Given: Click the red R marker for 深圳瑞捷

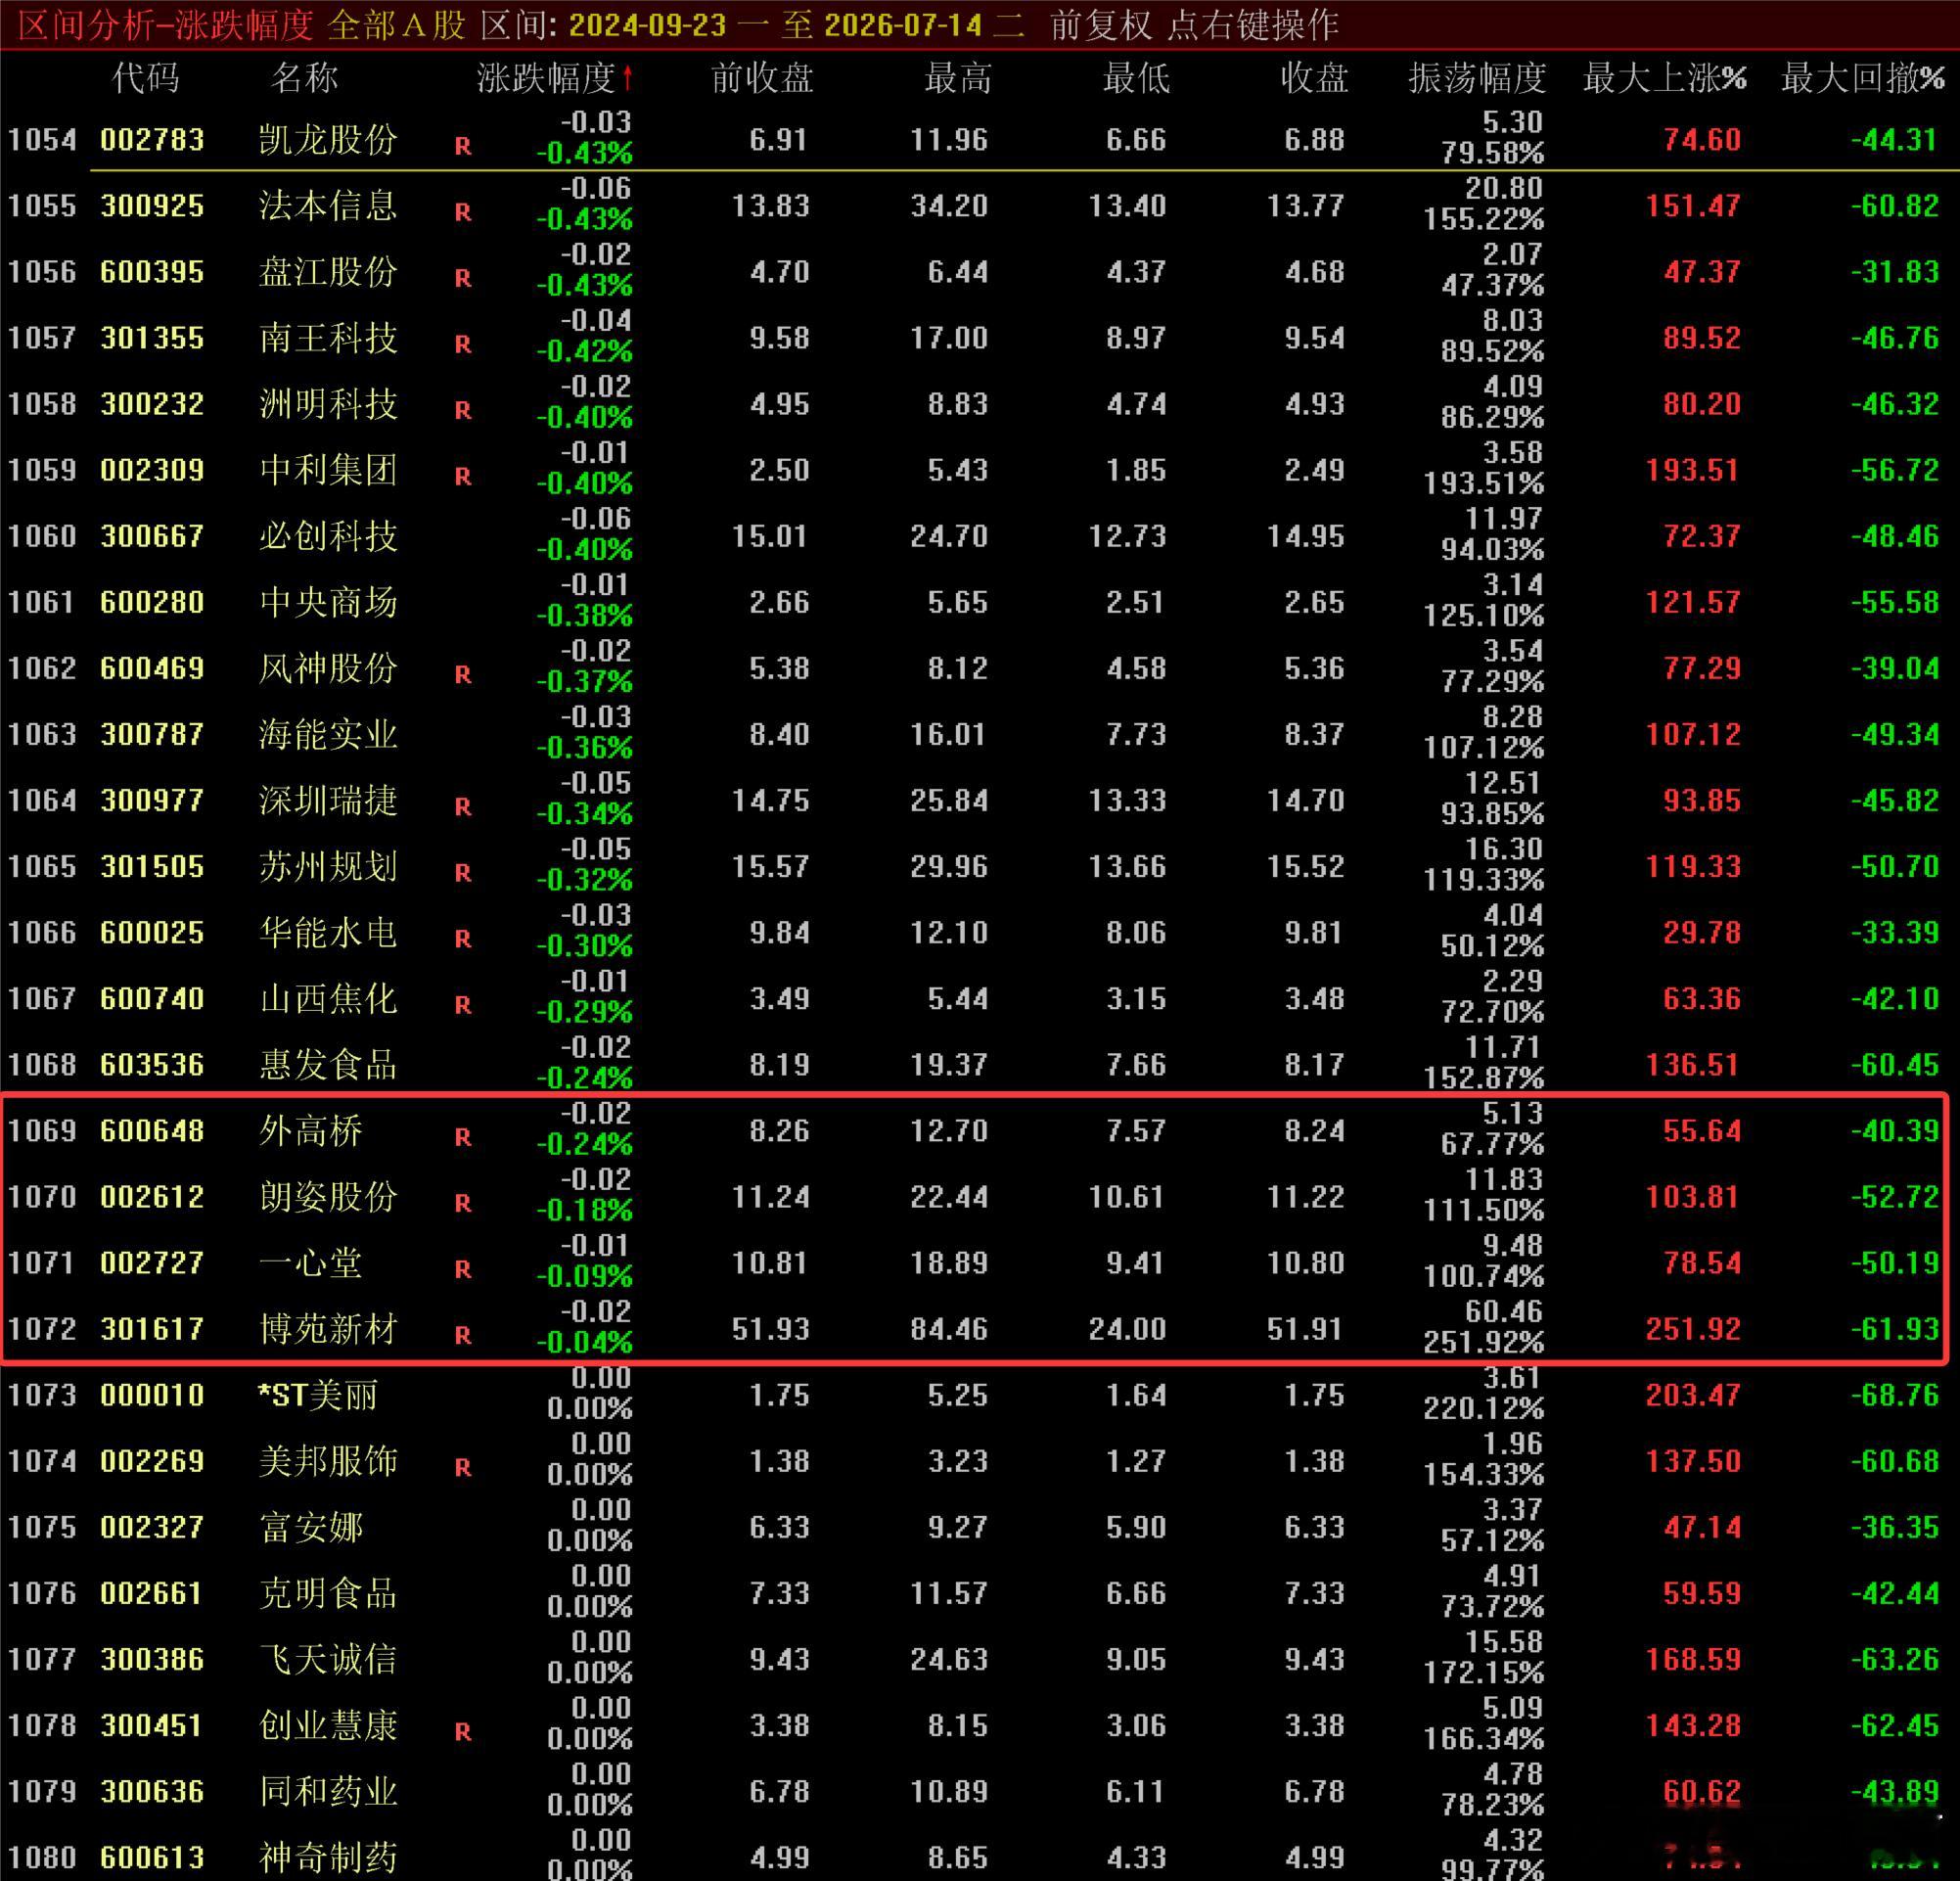Looking at the screenshot, I should [x=463, y=806].
